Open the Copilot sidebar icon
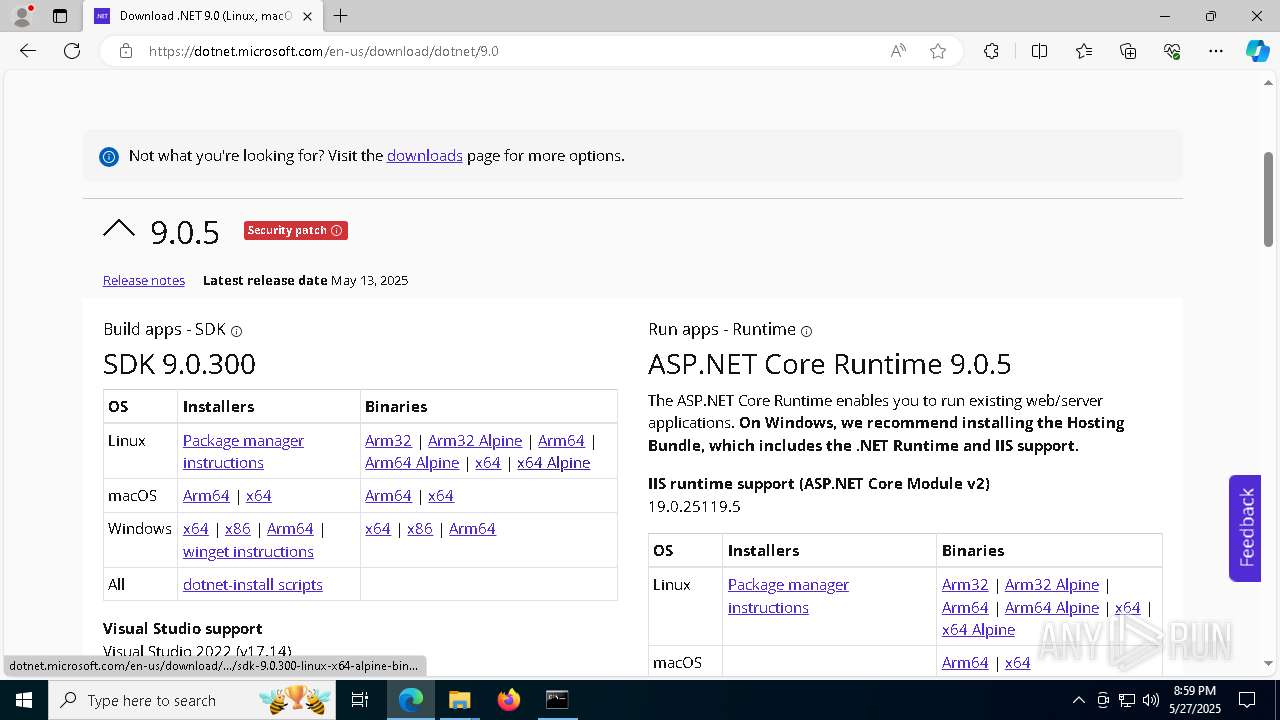The width and height of the screenshot is (1280, 720). point(1257,51)
